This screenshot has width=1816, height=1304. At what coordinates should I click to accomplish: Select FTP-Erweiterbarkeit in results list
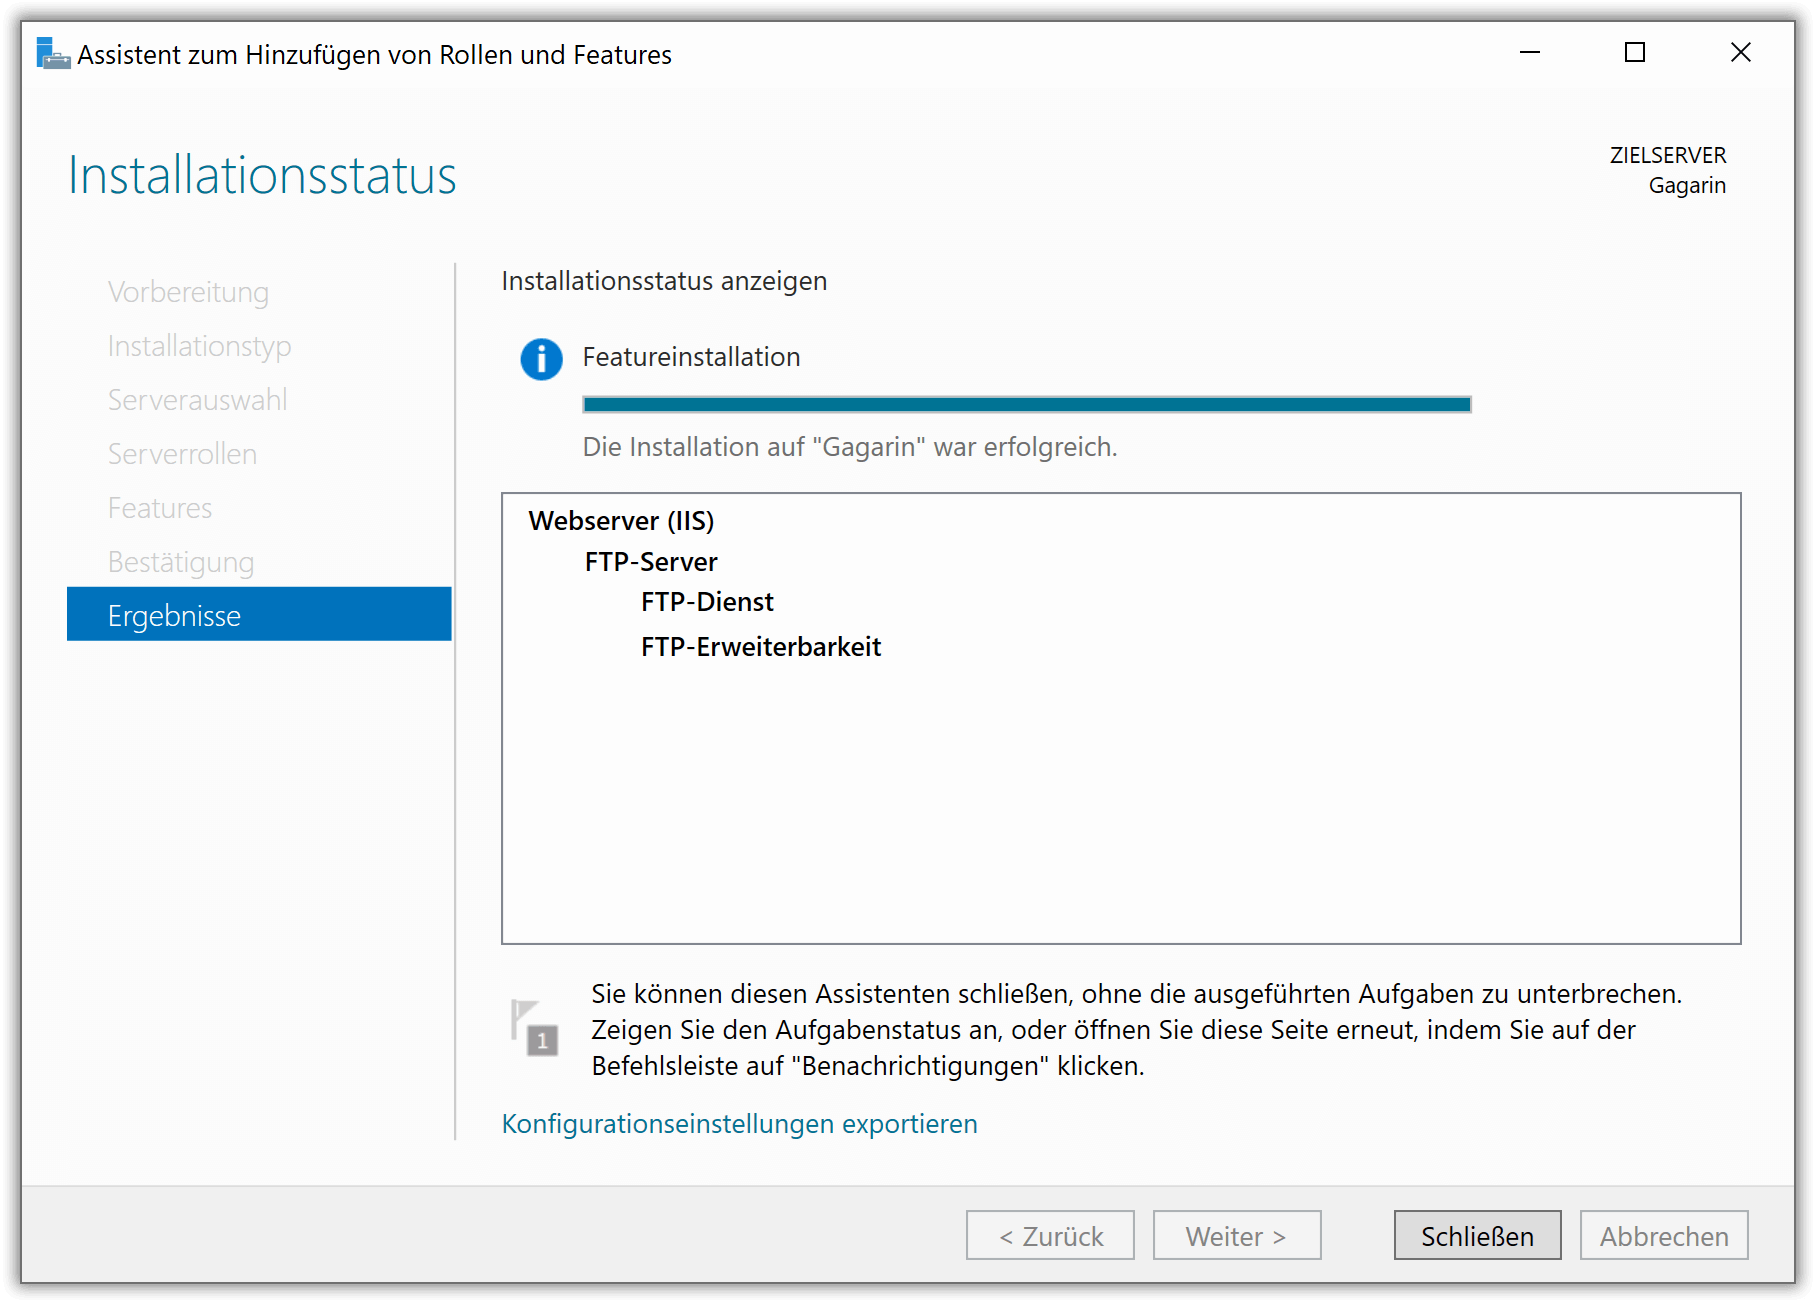tap(761, 647)
